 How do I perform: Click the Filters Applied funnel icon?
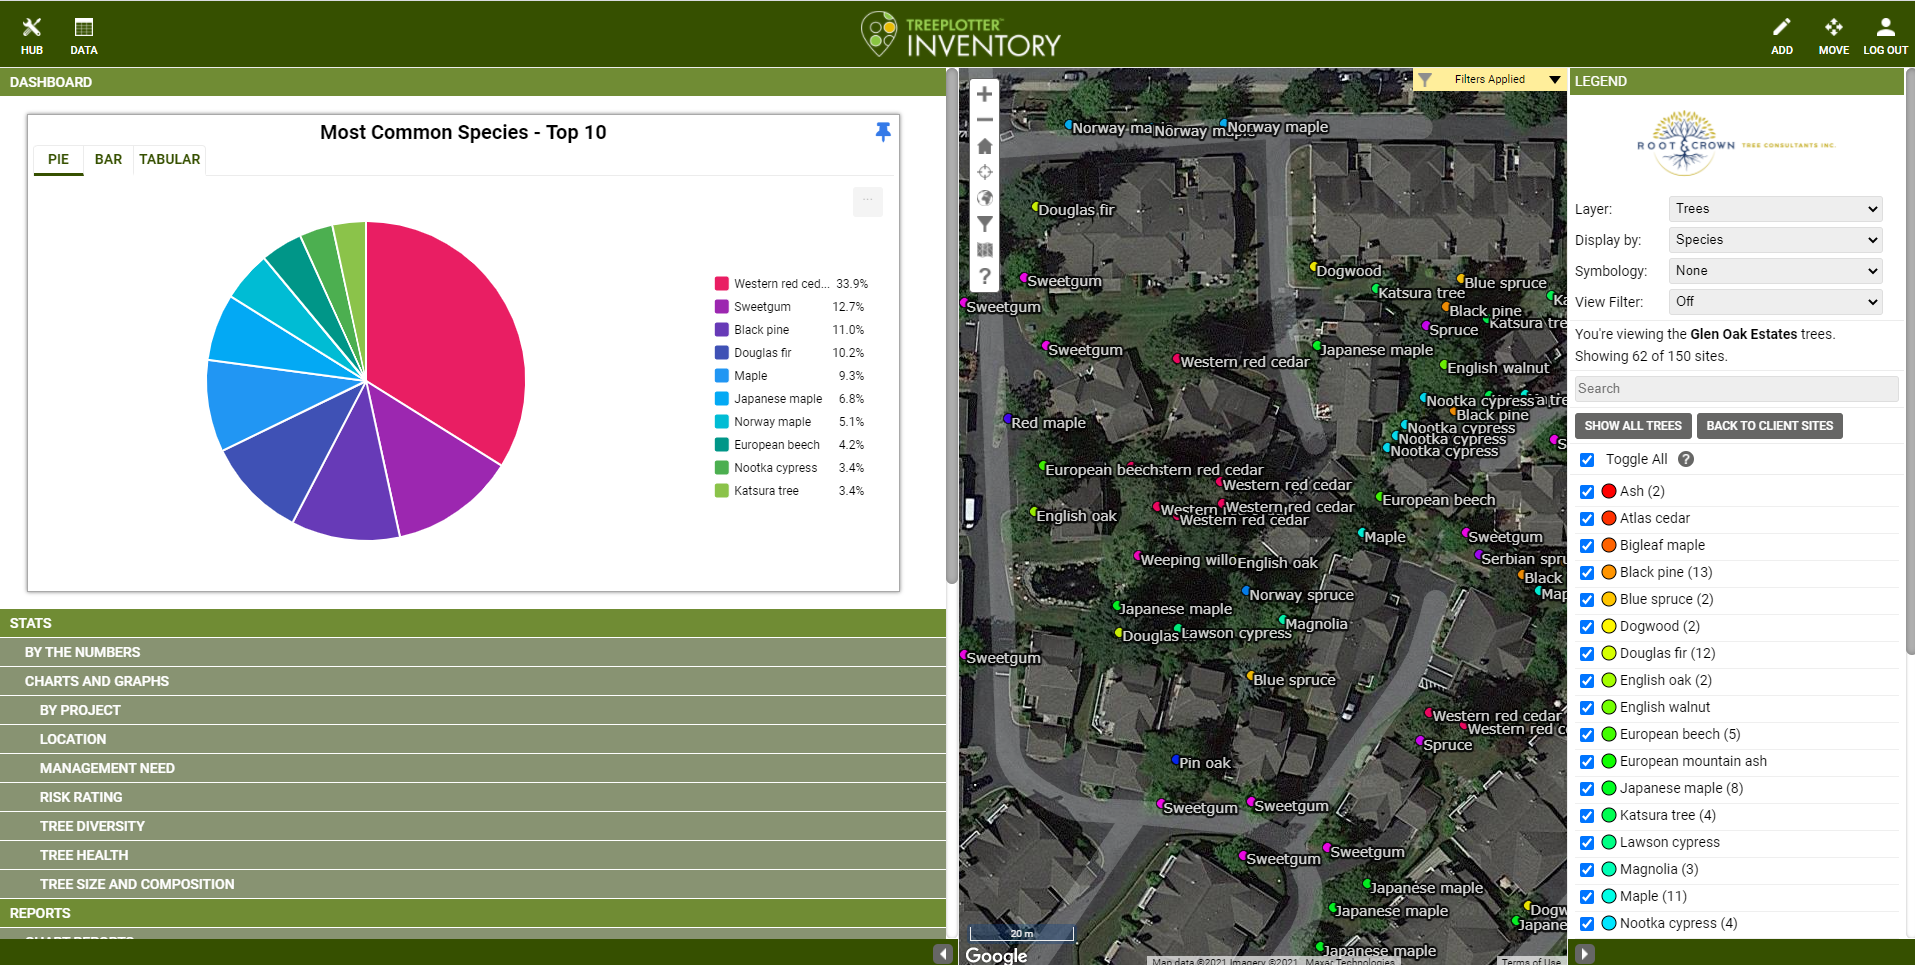(1426, 79)
